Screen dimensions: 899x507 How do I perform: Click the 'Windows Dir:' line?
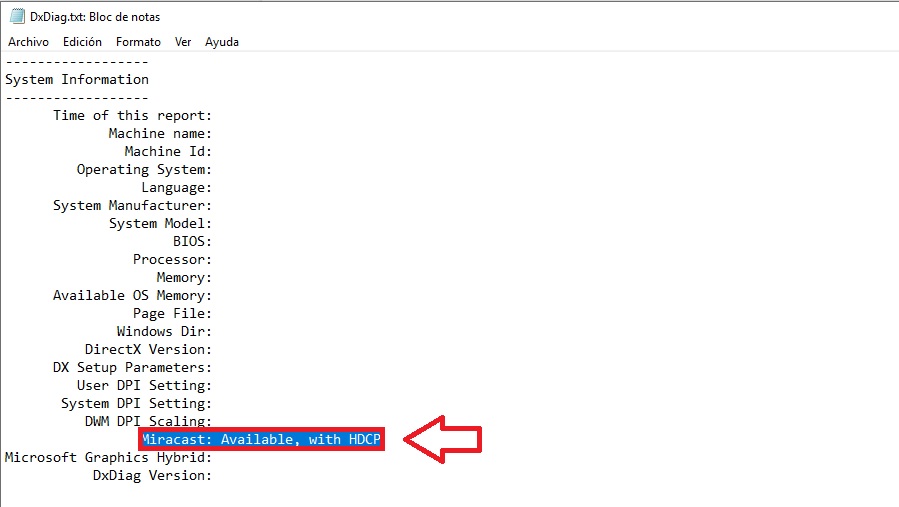pos(164,332)
